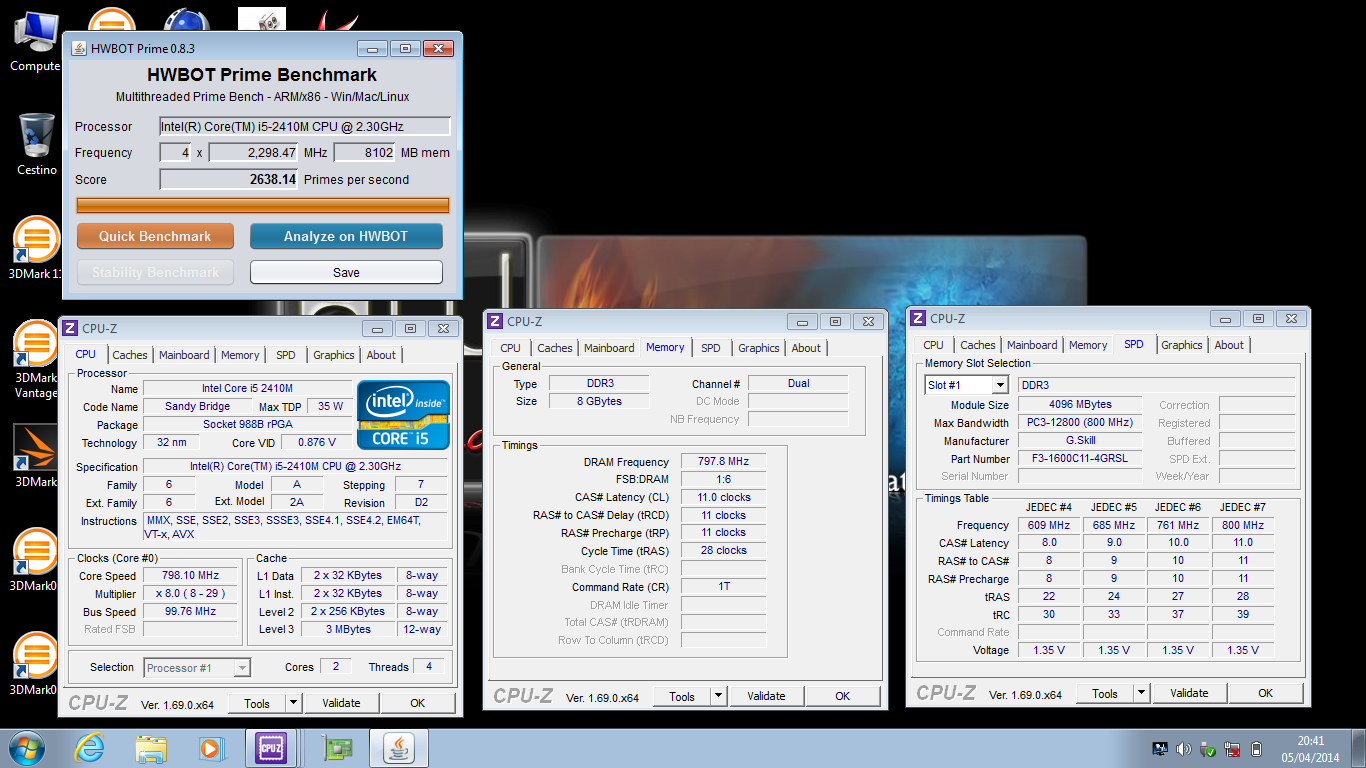
Task: Open the network status tray icon
Action: [x=1232, y=749]
